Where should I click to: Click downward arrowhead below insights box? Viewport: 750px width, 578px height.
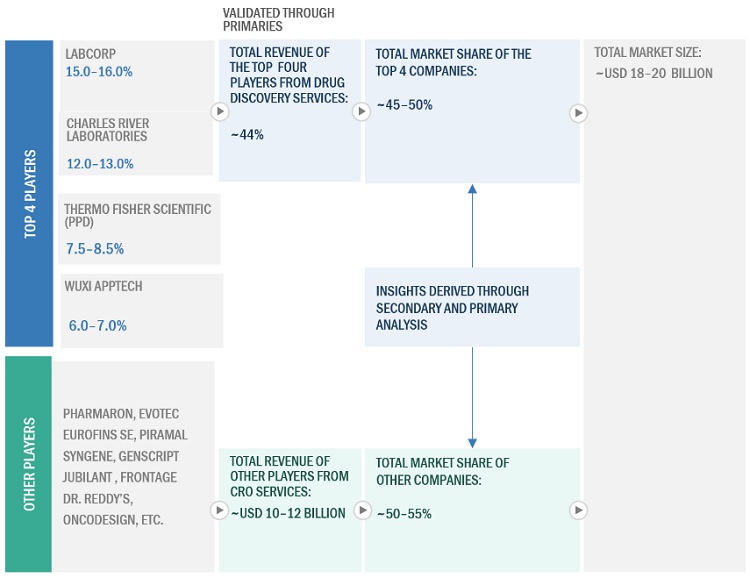(x=472, y=441)
